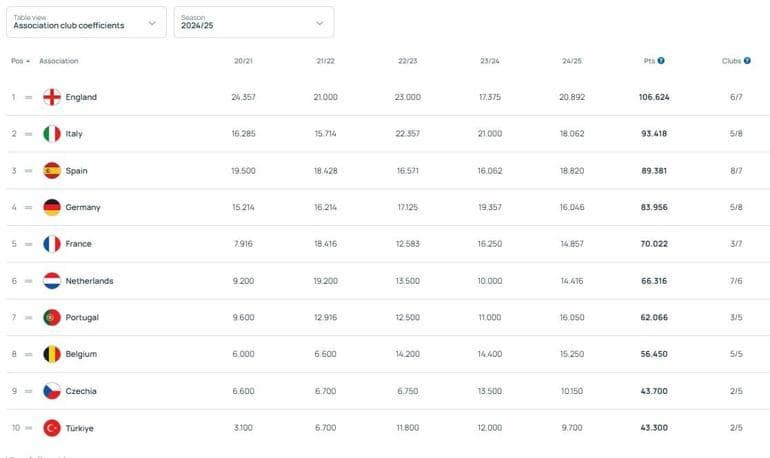Viewport: 770px width, 458px height.
Task: Click the Italy flag icon
Action: click(x=52, y=134)
